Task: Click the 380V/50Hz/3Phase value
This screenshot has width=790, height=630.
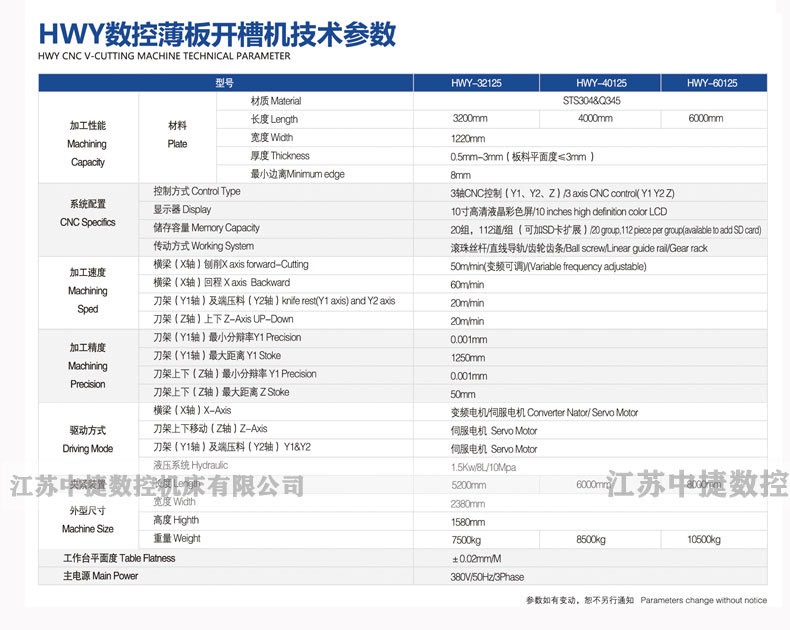Action: [487, 577]
